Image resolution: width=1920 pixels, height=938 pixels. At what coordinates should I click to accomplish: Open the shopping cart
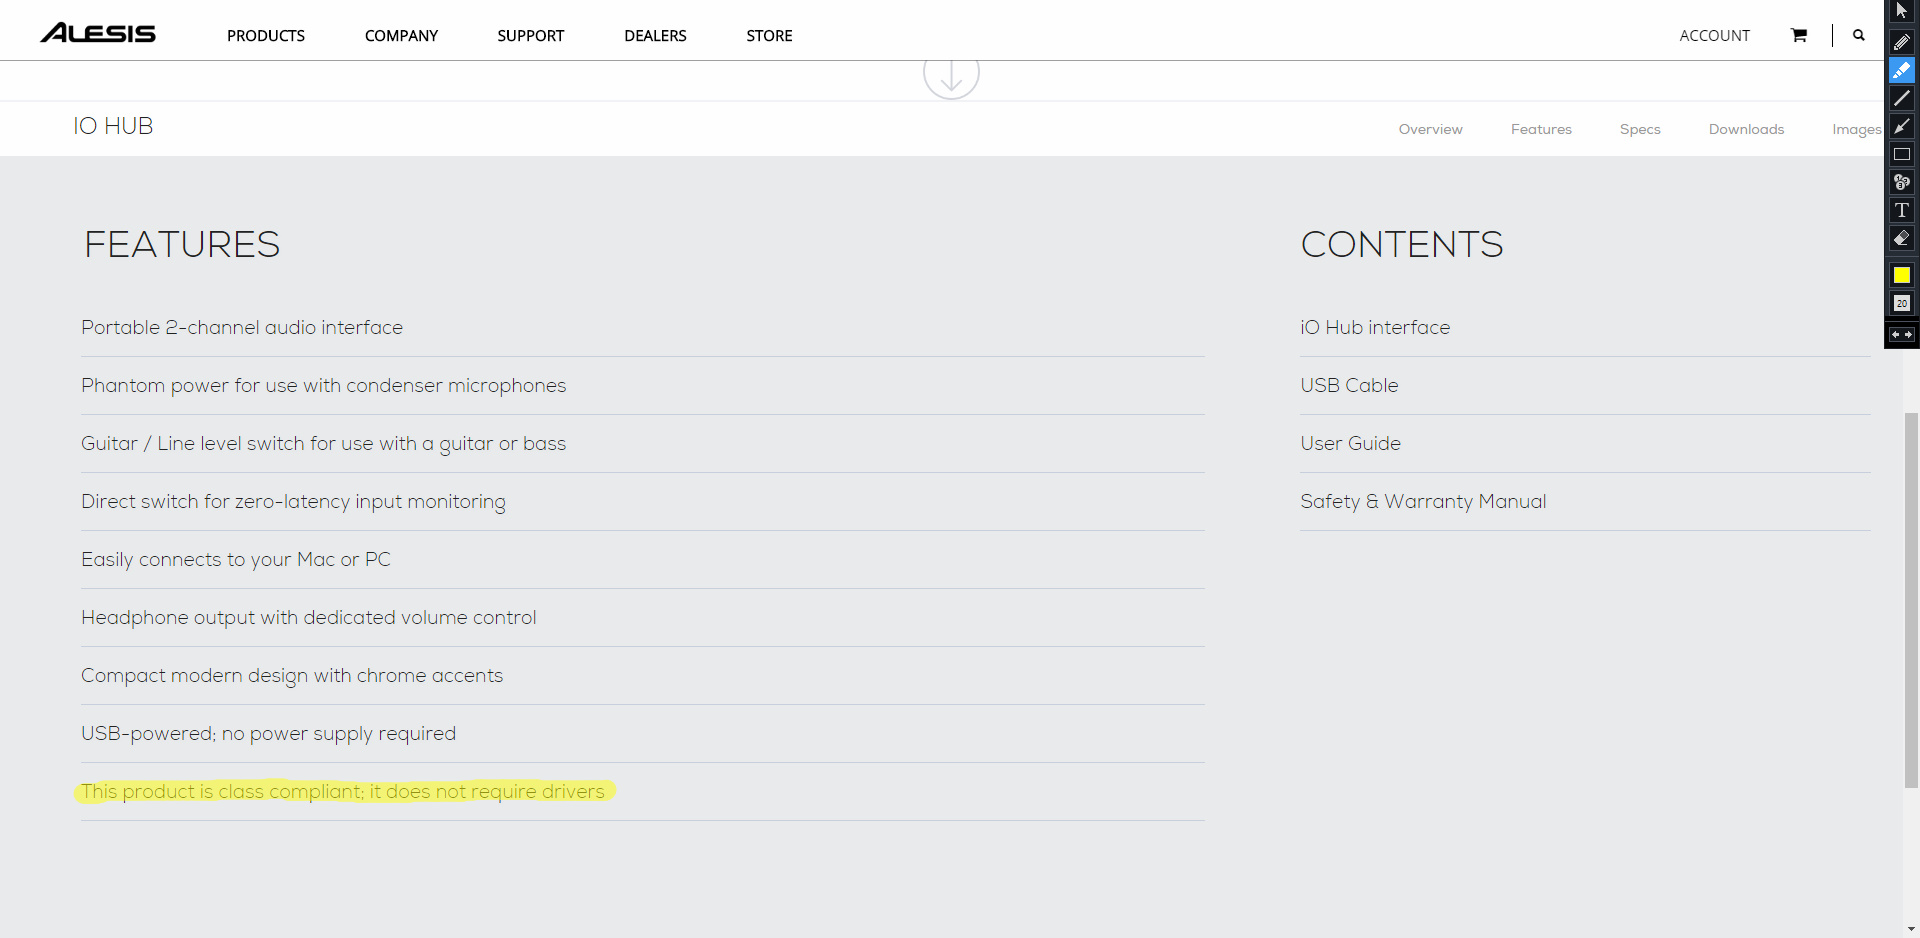pyautogui.click(x=1799, y=35)
